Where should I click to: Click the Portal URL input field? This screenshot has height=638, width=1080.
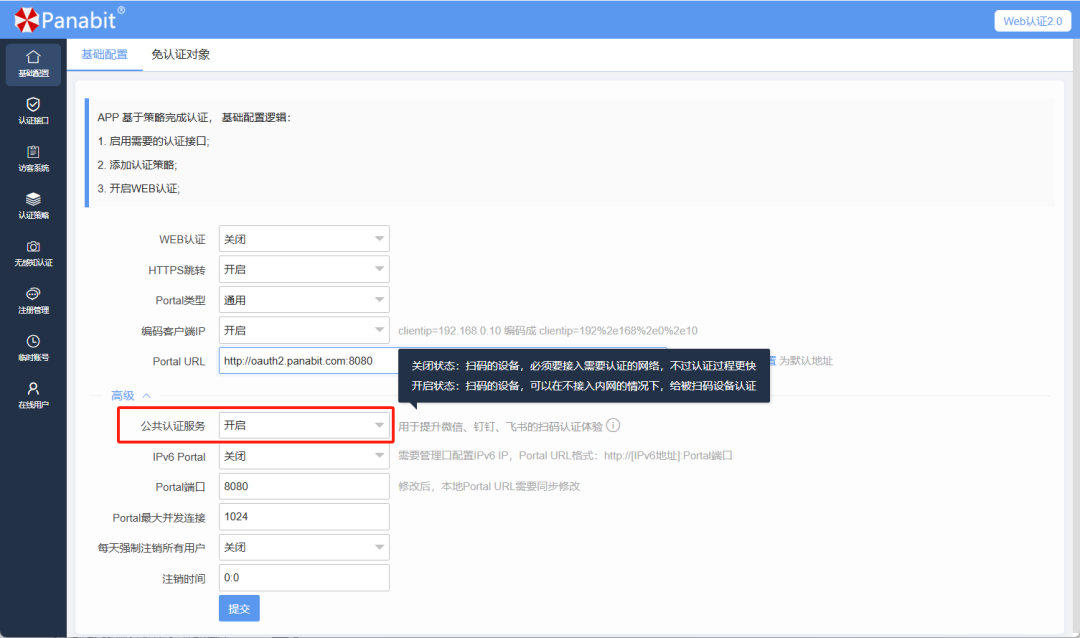[x=309, y=360]
